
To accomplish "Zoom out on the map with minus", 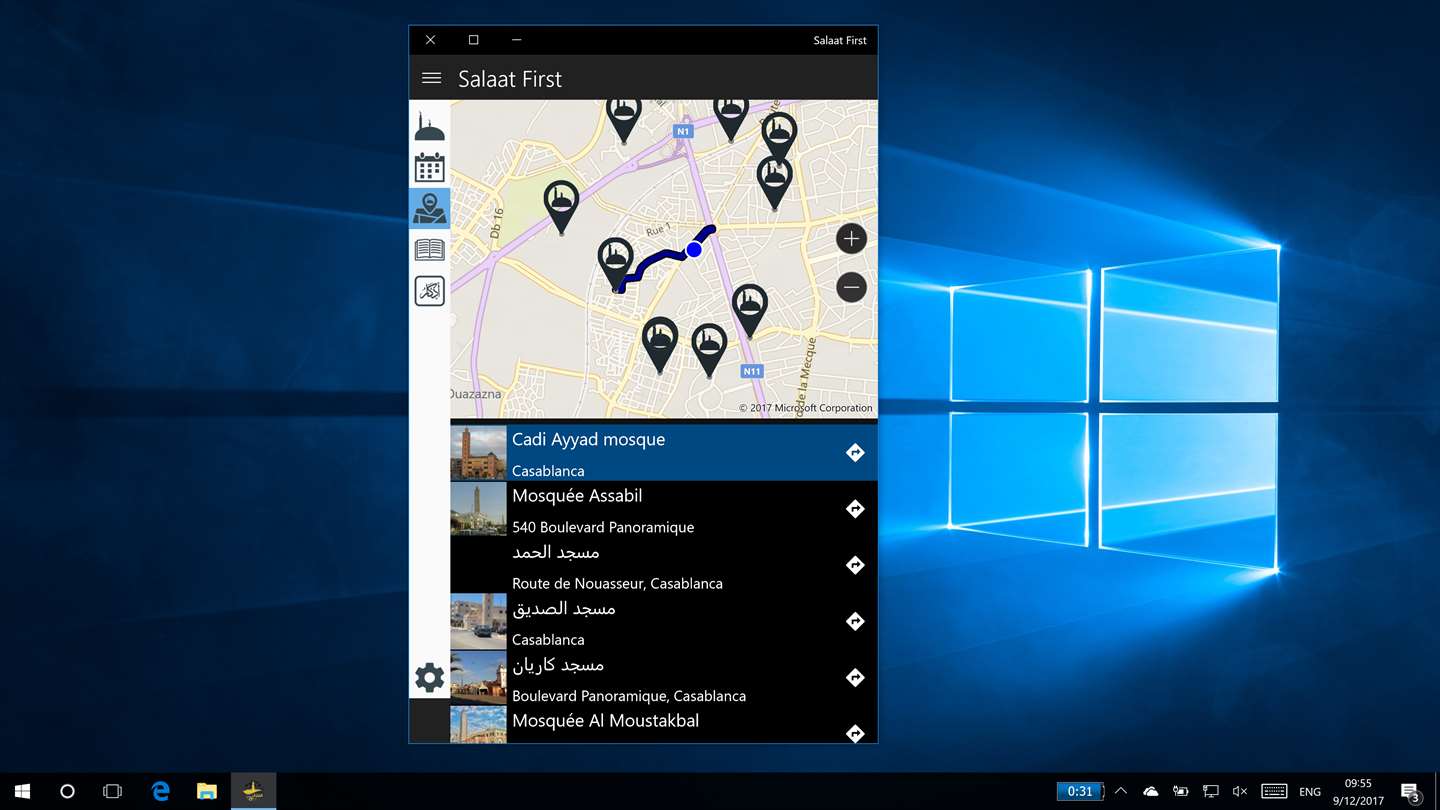I will point(851,288).
